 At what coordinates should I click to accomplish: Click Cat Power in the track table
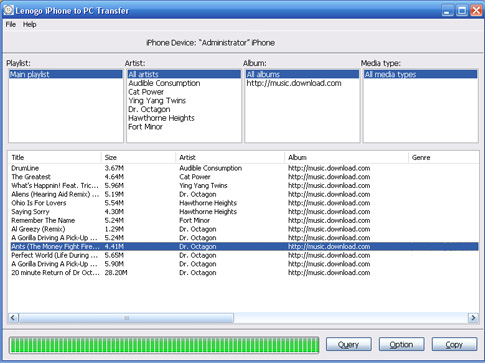(x=195, y=177)
